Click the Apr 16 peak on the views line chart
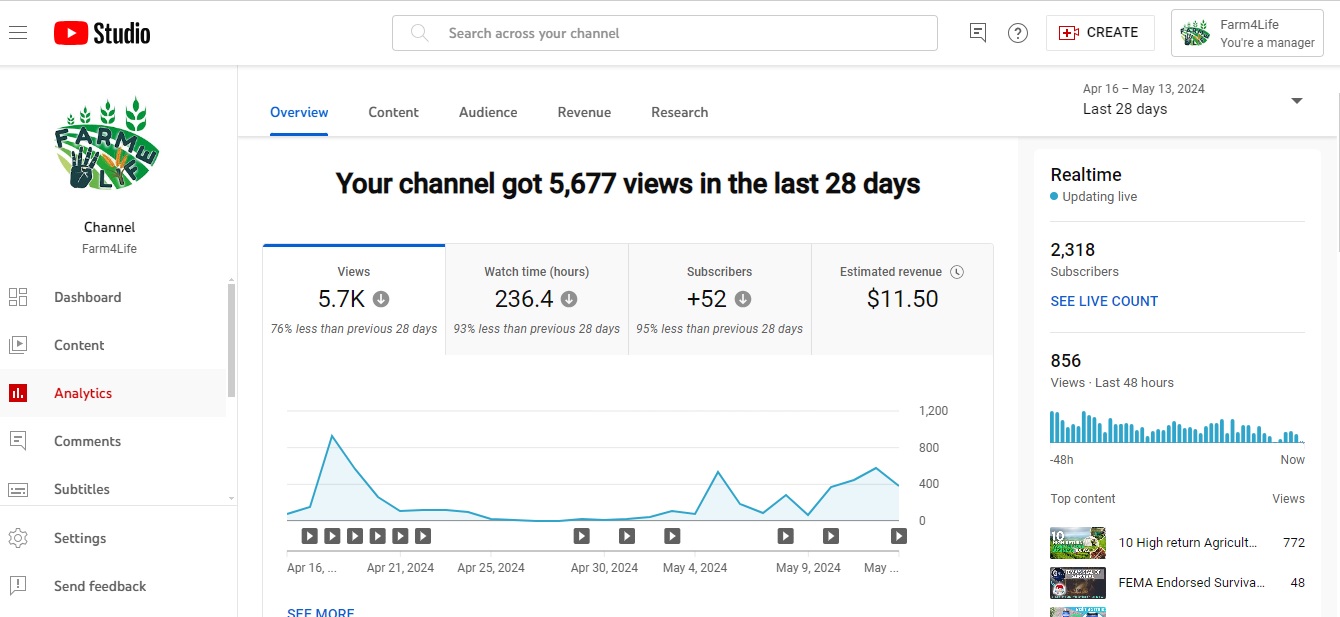 coord(332,436)
